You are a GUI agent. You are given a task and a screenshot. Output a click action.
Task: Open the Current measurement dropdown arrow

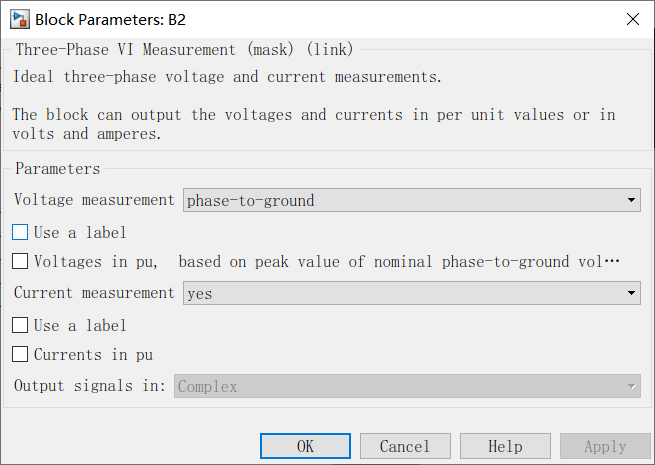(x=631, y=293)
